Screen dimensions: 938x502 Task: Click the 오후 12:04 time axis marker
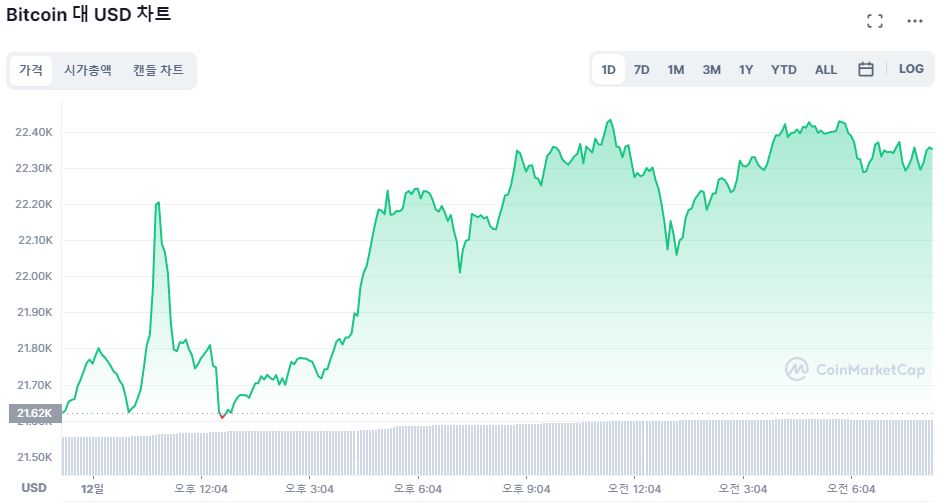pos(200,488)
